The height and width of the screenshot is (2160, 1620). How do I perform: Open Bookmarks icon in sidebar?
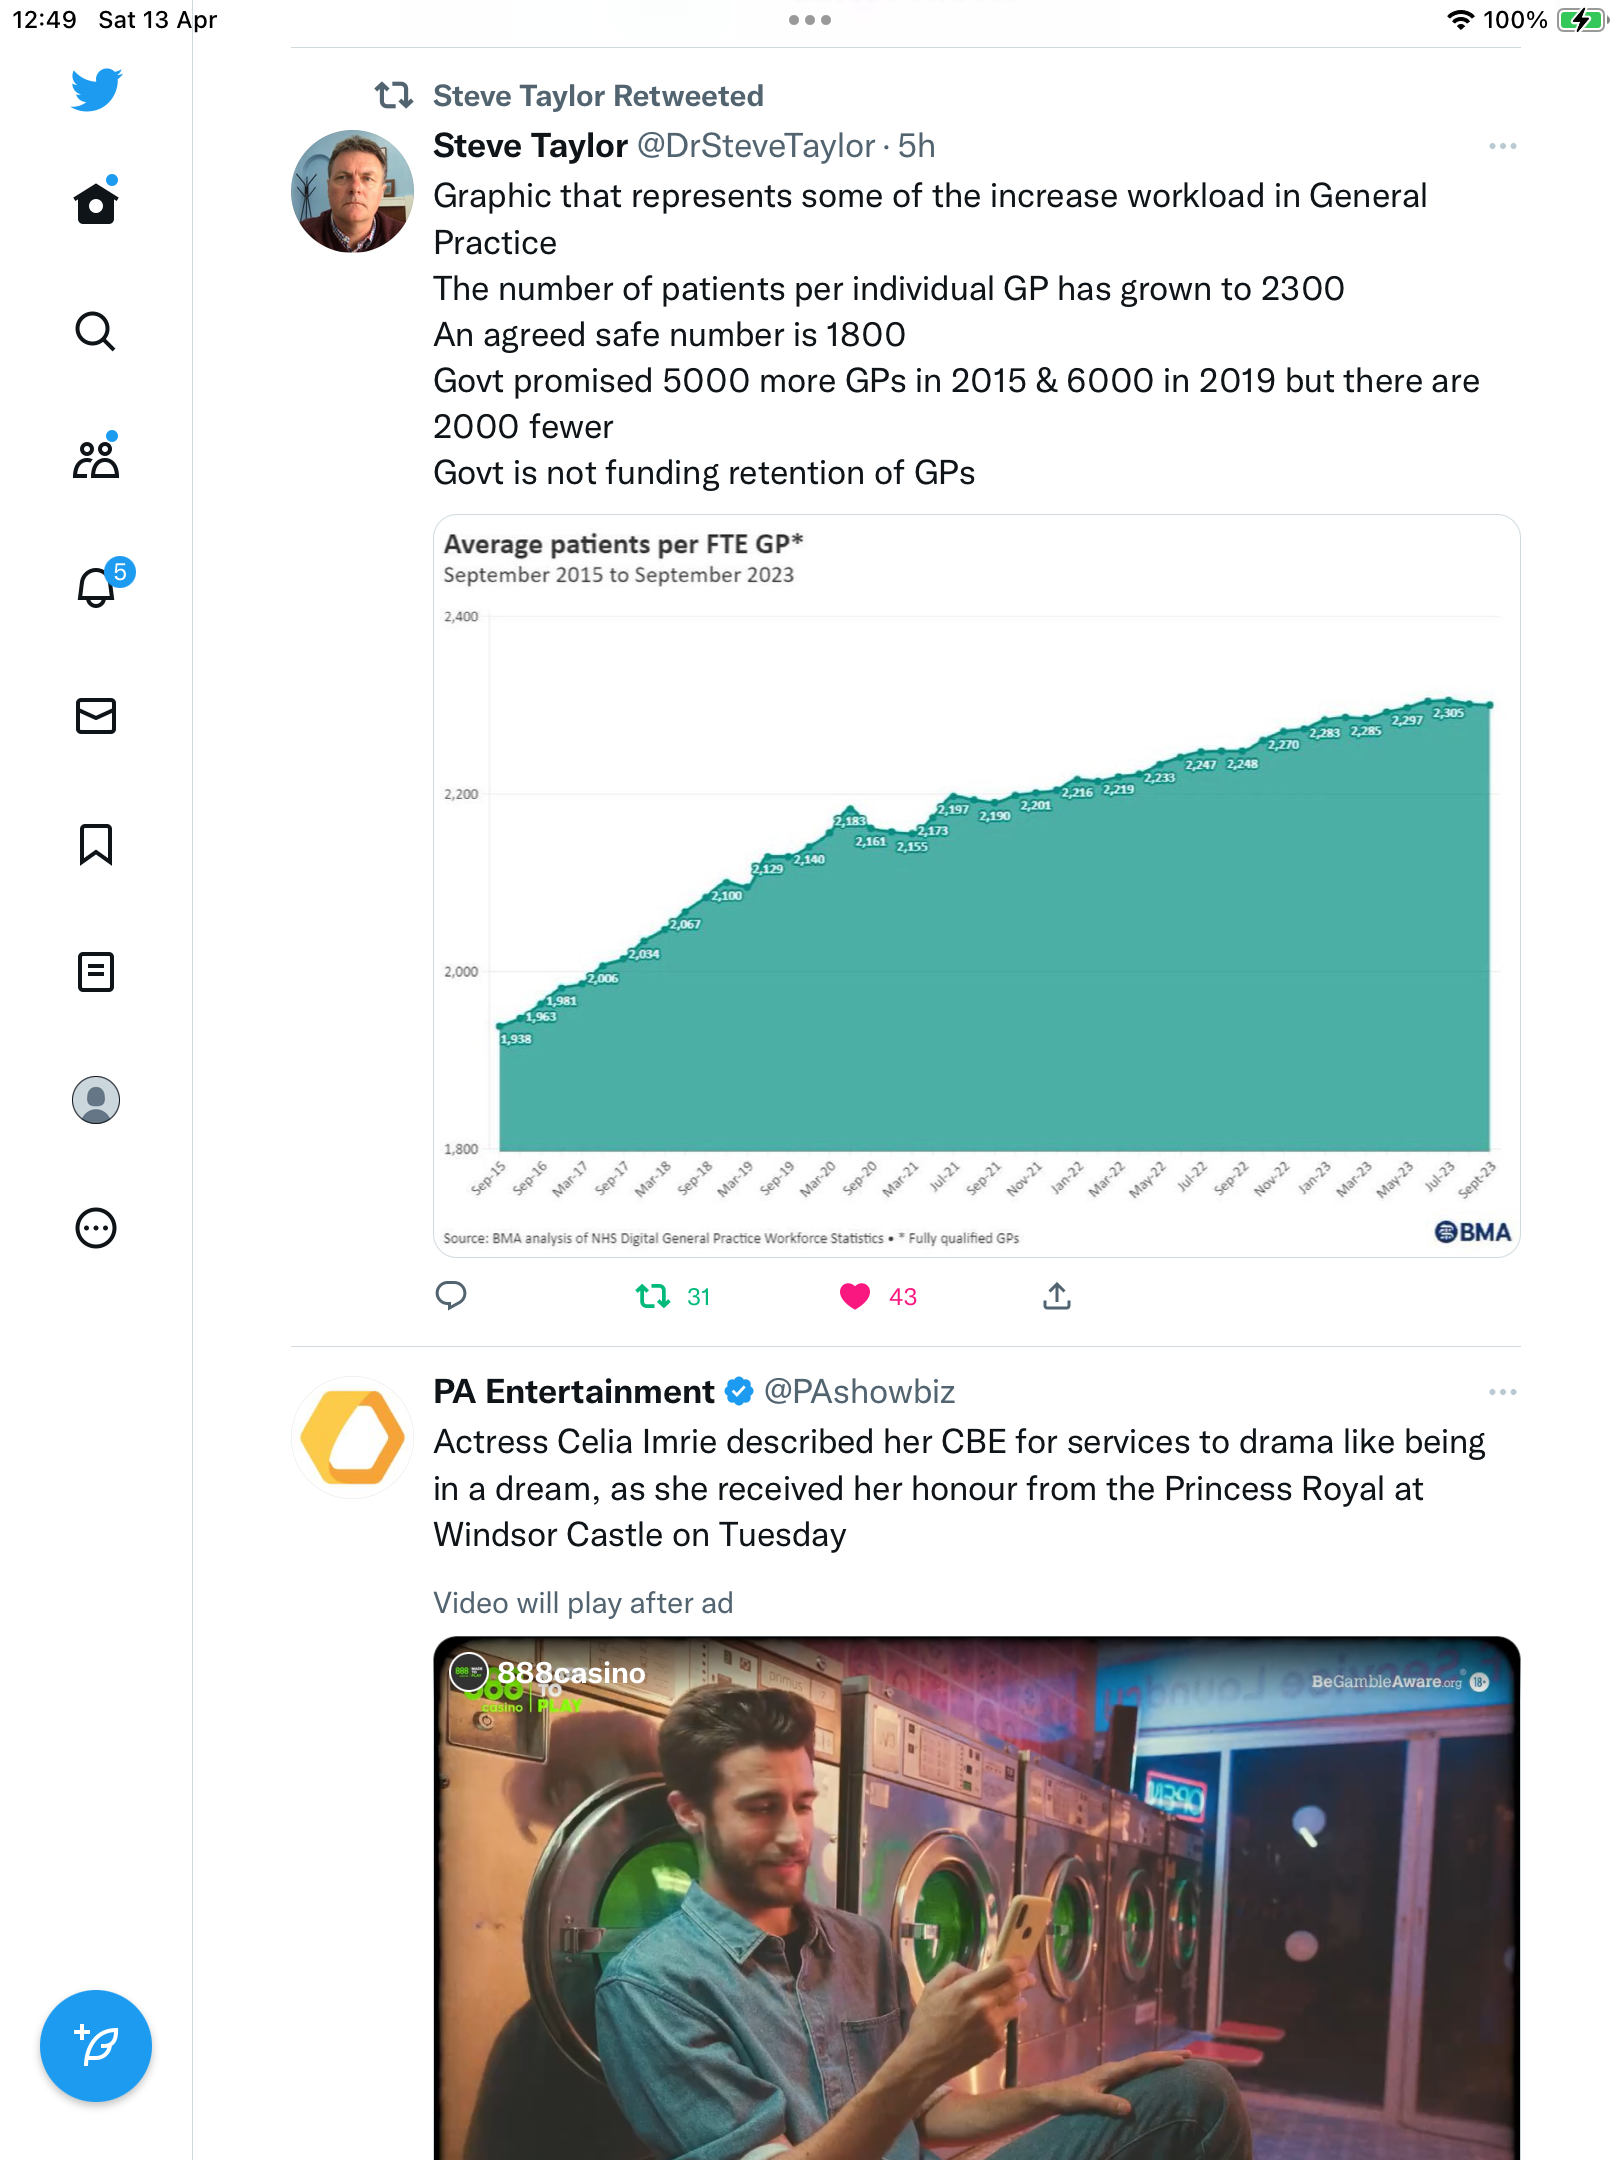96,844
